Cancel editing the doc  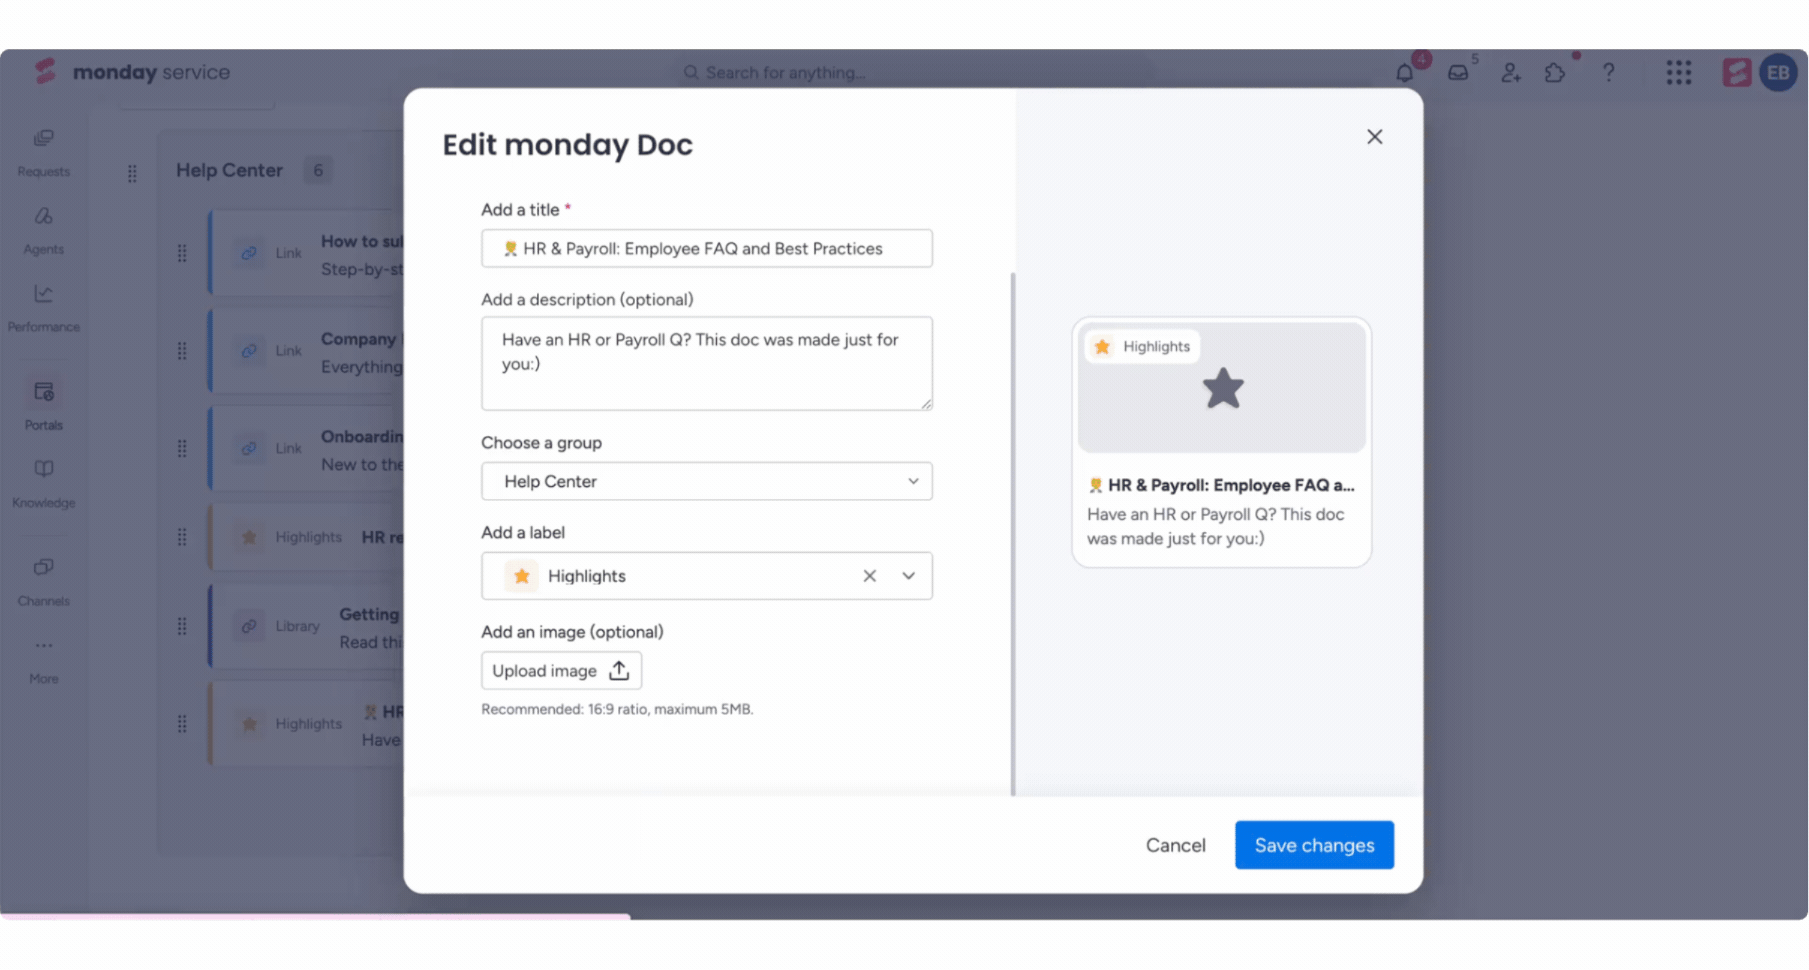coord(1175,845)
